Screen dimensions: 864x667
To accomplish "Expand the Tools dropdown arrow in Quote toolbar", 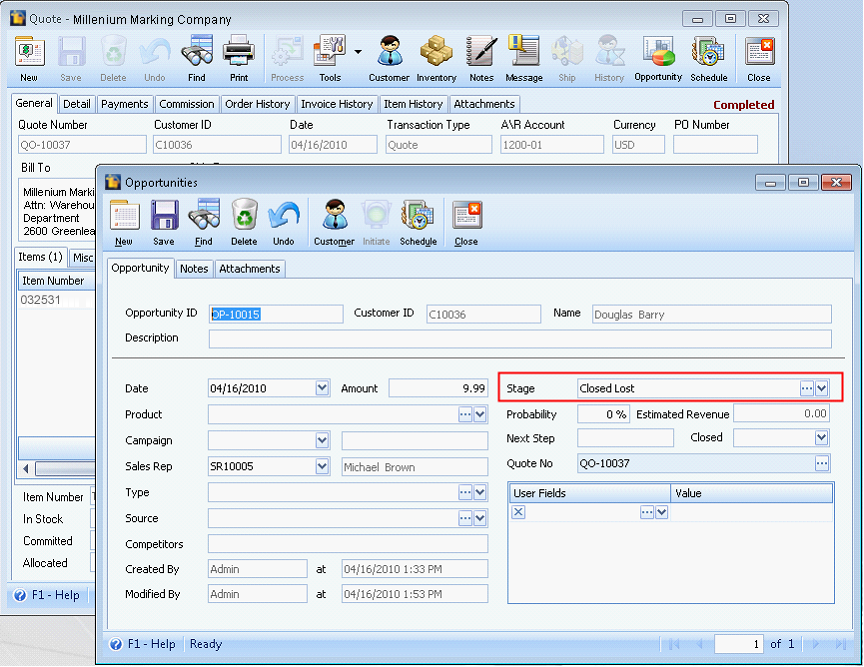I will tap(358, 52).
